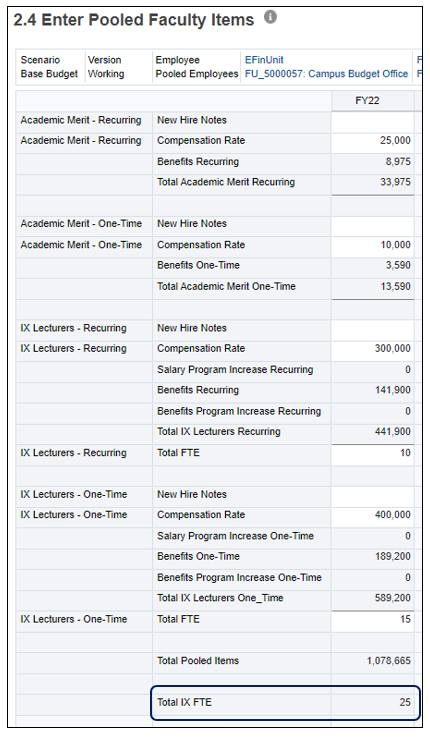Image resolution: width=430 pixels, height=737 pixels.
Task: Click Academic Merit Recurring New Hire Notes cell
Action: (x=373, y=120)
